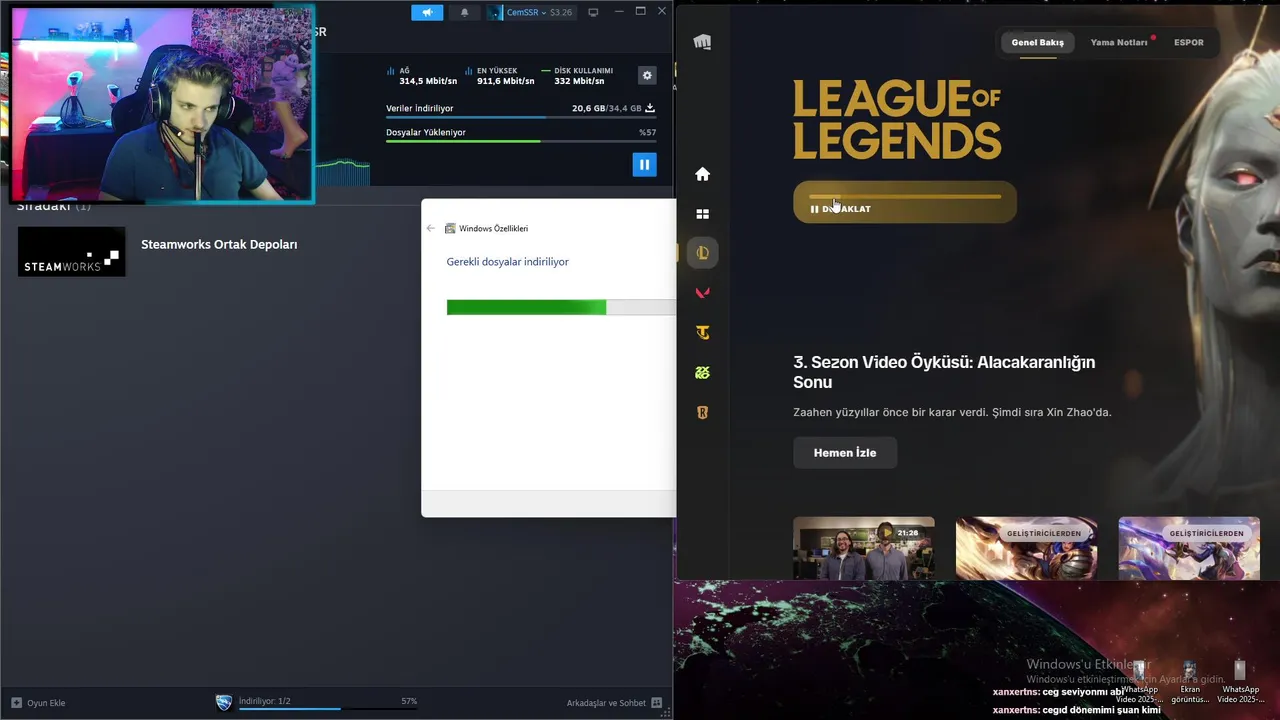Open the ESPOR tab

pos(1189,43)
